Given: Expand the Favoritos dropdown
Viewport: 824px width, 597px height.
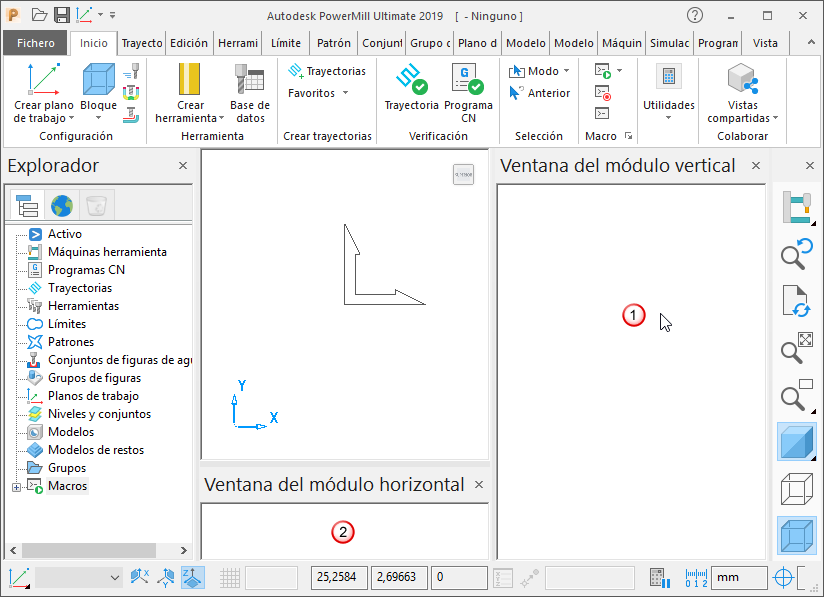Looking at the screenshot, I should pyautogui.click(x=318, y=93).
